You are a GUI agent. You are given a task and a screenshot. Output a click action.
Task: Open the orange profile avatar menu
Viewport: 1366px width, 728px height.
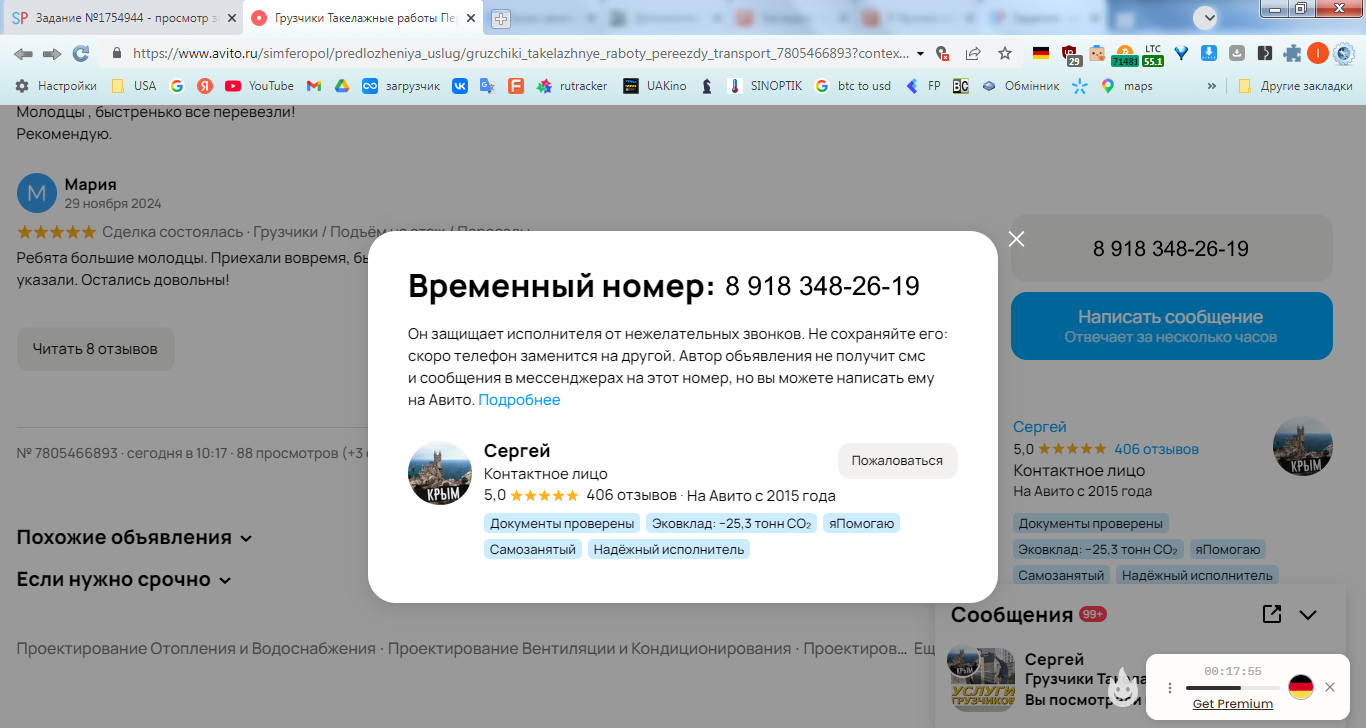(1318, 53)
